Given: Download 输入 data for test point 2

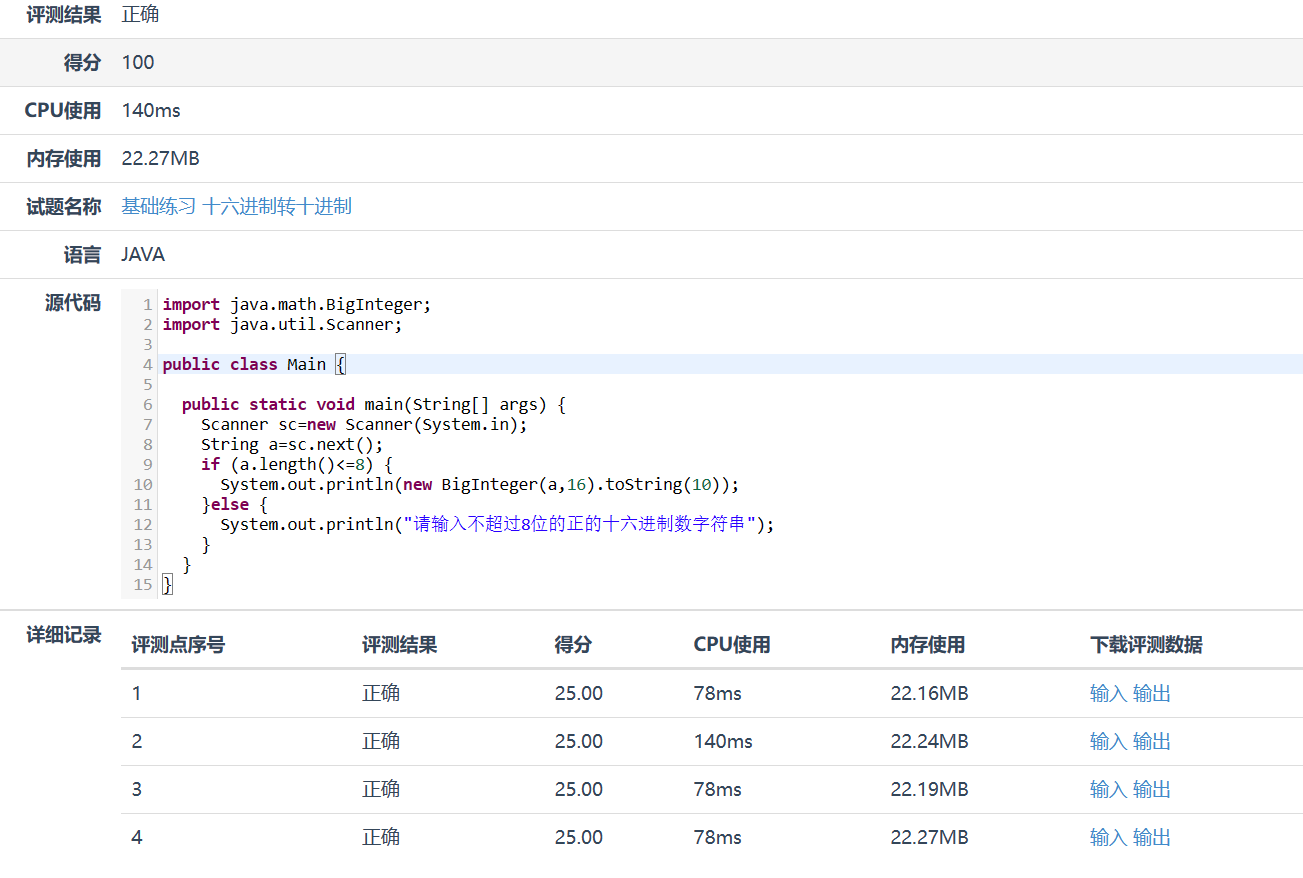Looking at the screenshot, I should coord(1107,742).
